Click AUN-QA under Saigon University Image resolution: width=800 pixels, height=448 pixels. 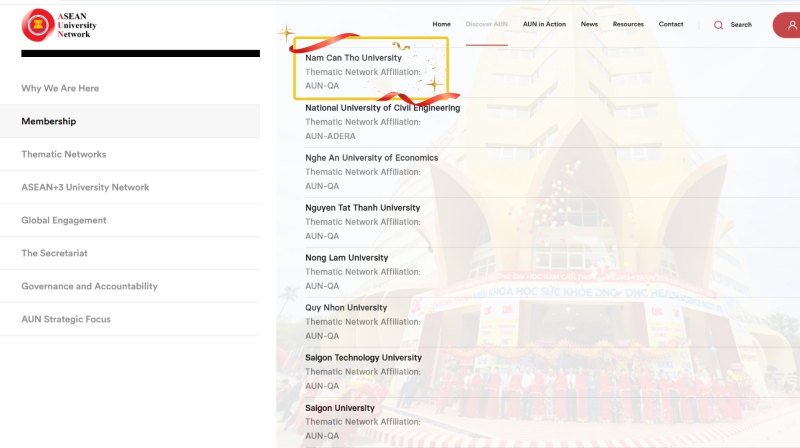click(322, 436)
